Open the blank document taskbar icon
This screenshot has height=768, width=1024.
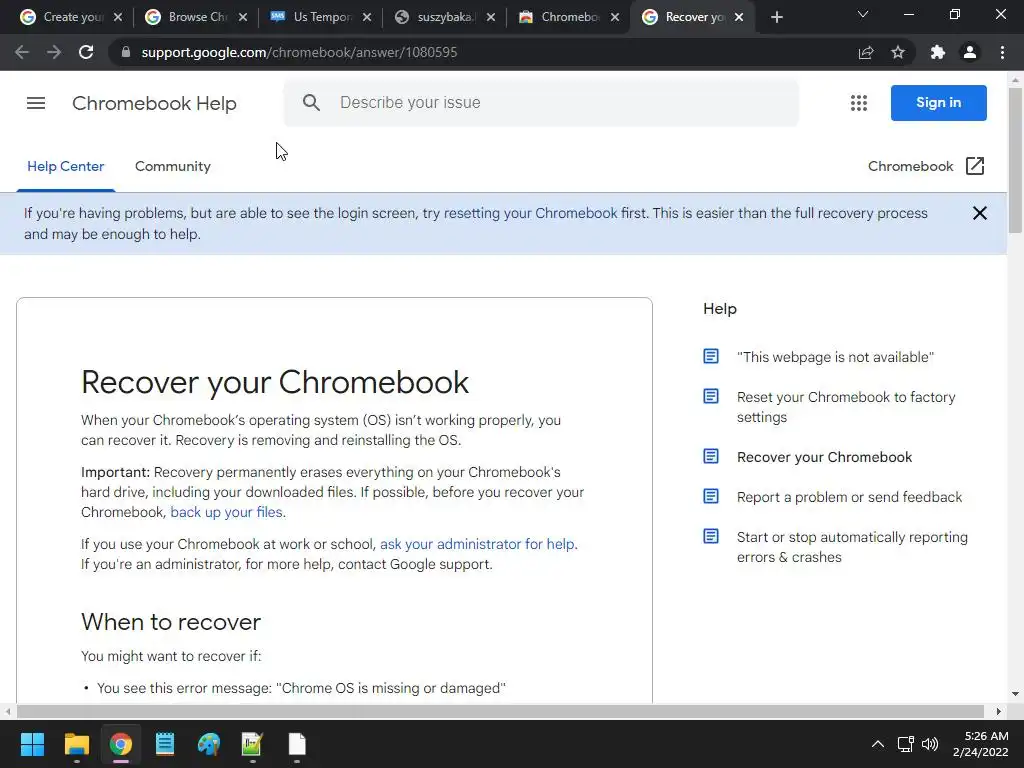click(297, 744)
